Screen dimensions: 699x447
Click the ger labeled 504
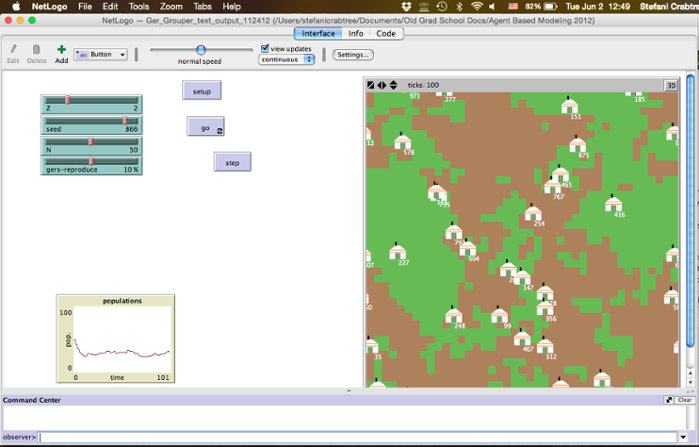pos(468,248)
